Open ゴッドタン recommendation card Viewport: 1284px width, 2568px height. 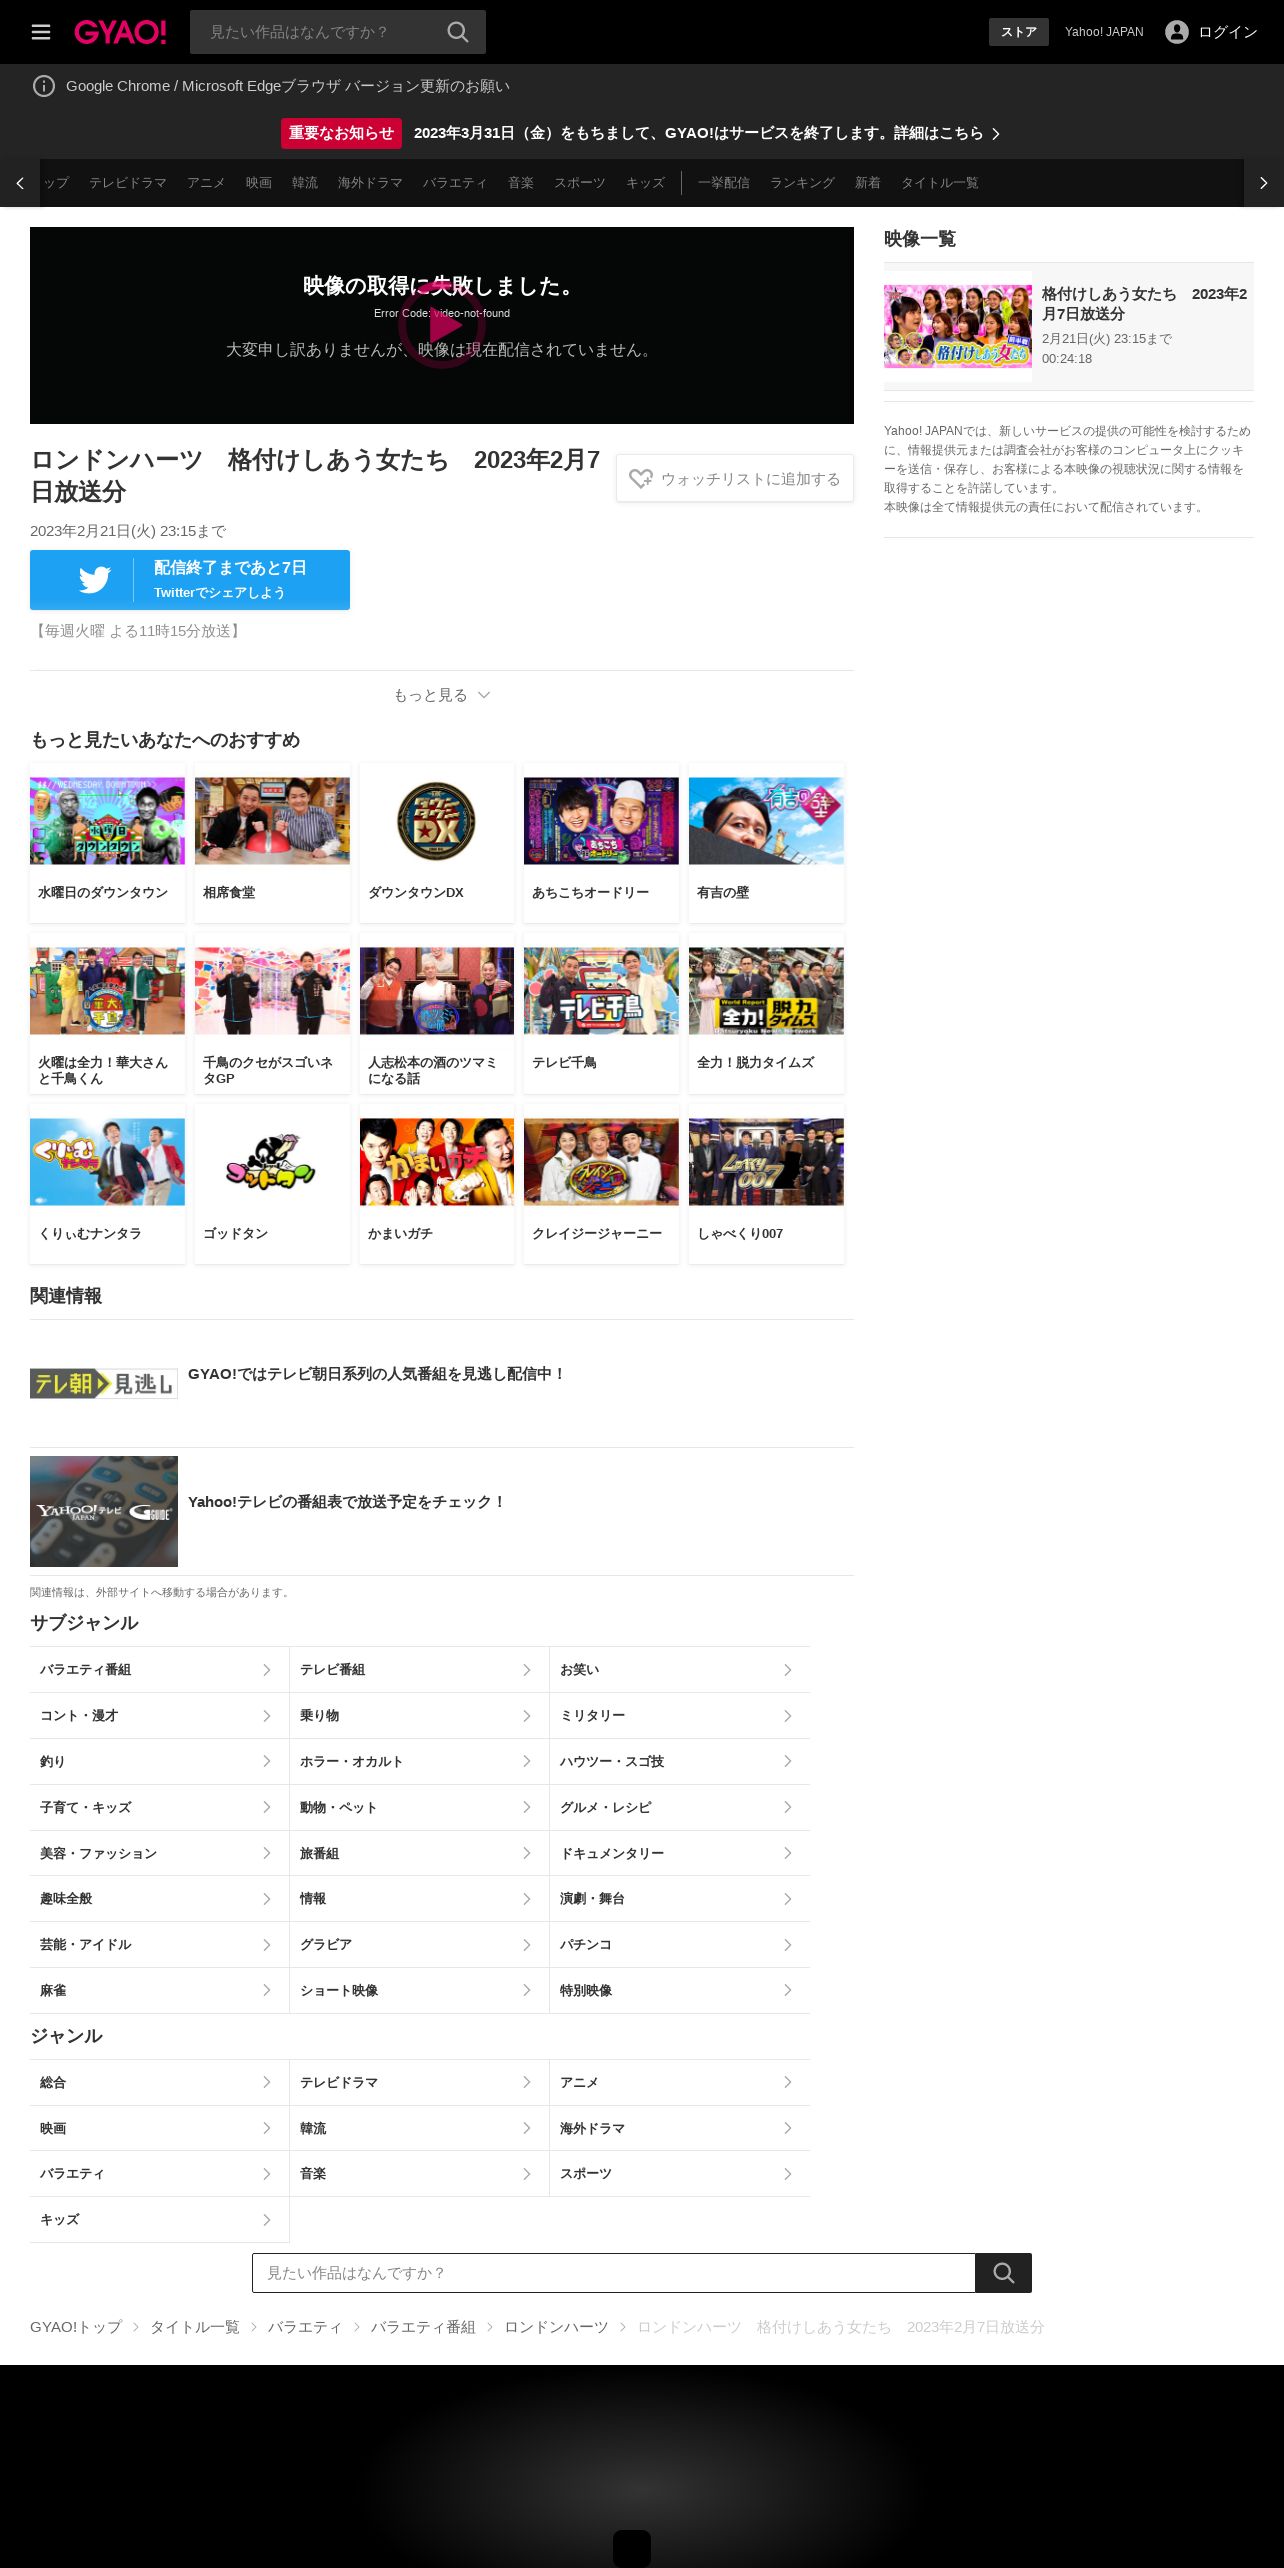point(272,1184)
